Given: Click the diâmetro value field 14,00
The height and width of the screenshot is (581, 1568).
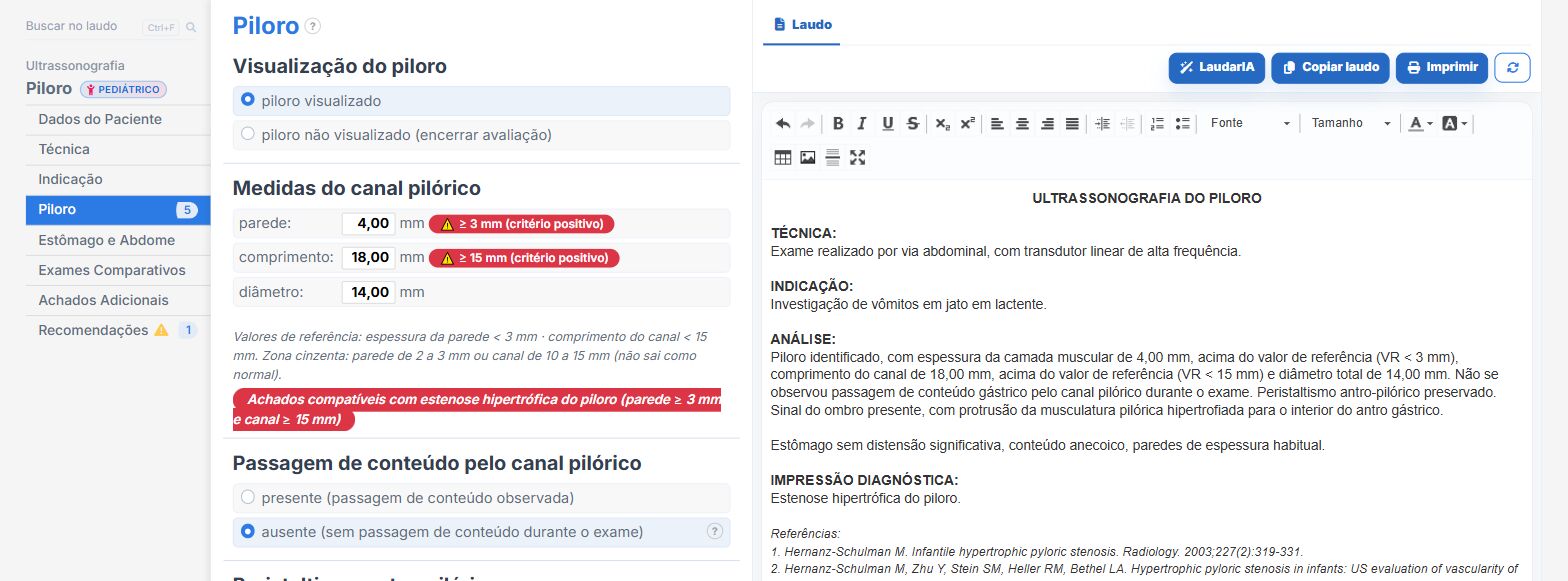Looking at the screenshot, I should click(368, 292).
